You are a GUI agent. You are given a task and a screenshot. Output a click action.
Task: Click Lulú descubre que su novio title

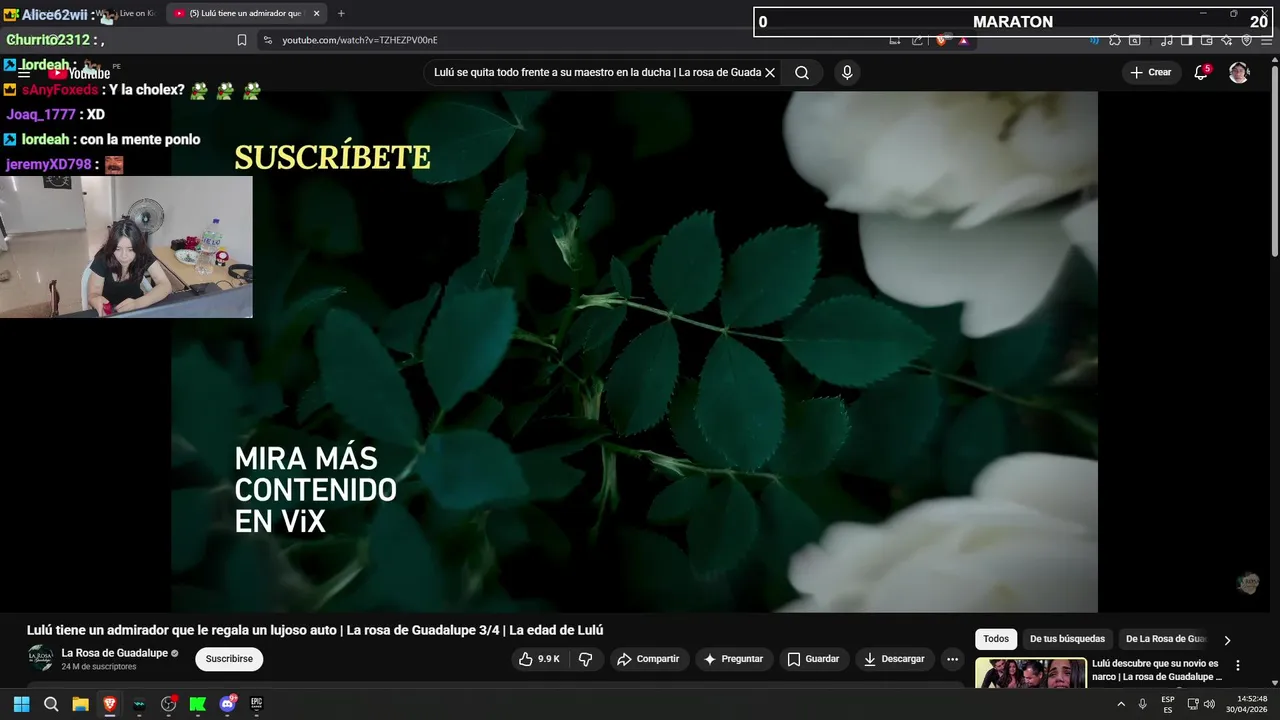tap(1157, 670)
